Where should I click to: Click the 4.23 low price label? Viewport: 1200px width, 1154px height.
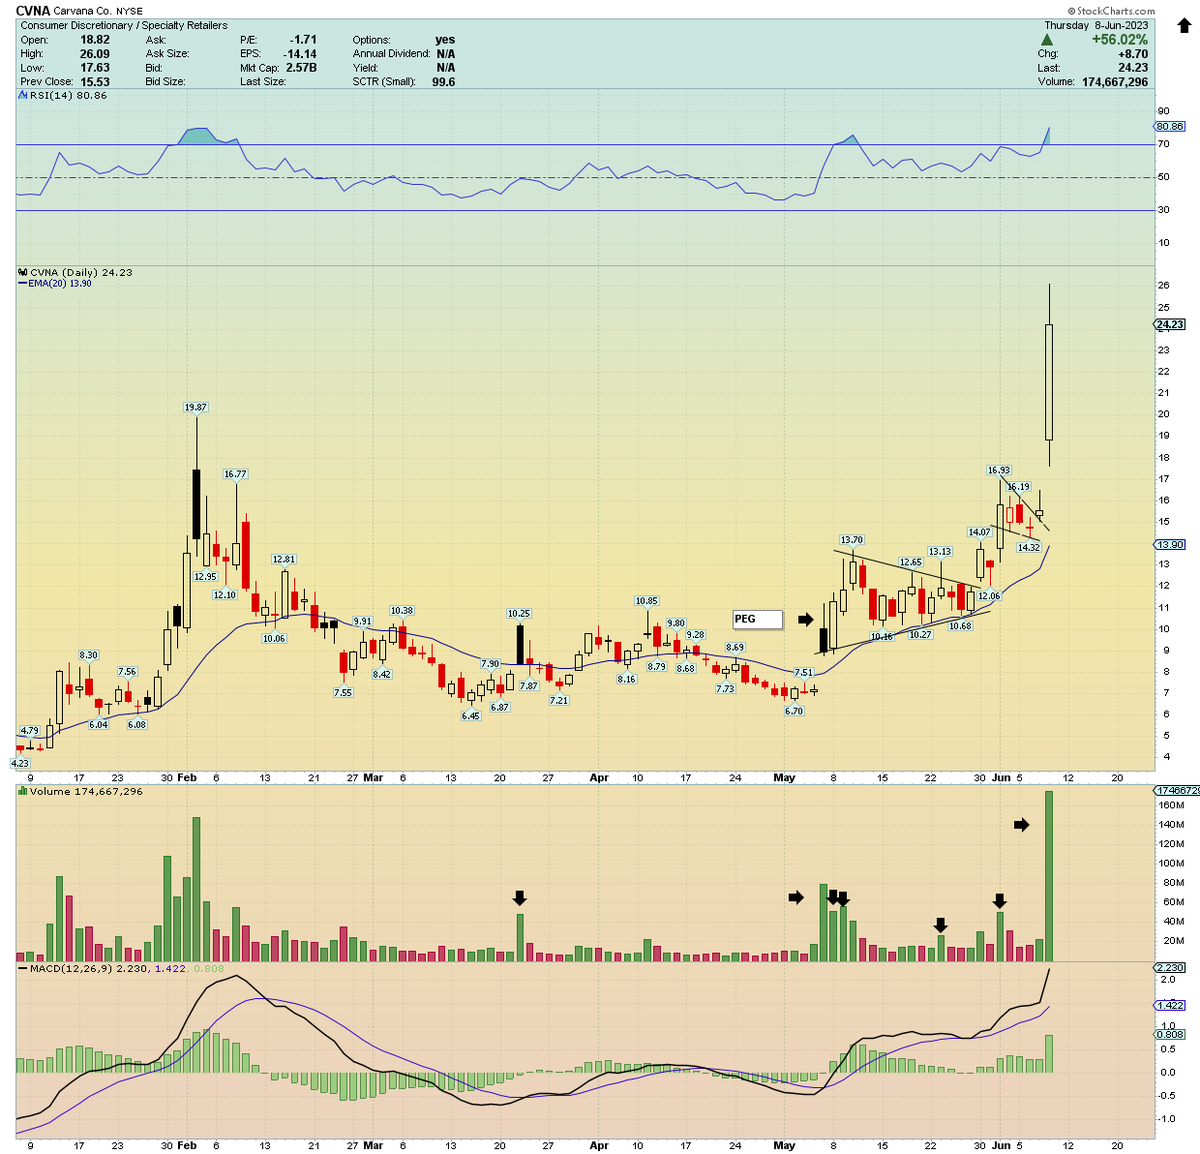click(x=20, y=764)
